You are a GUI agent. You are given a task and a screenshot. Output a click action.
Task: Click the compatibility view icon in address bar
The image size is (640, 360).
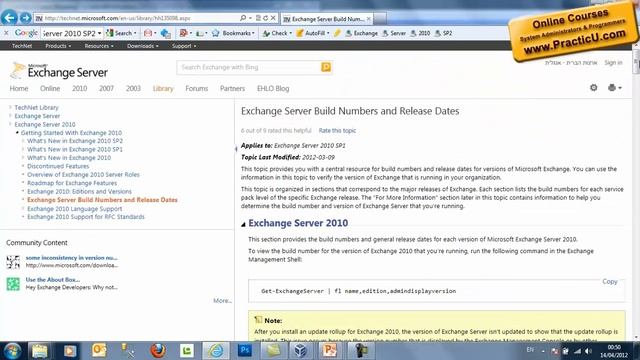pos(258,18)
